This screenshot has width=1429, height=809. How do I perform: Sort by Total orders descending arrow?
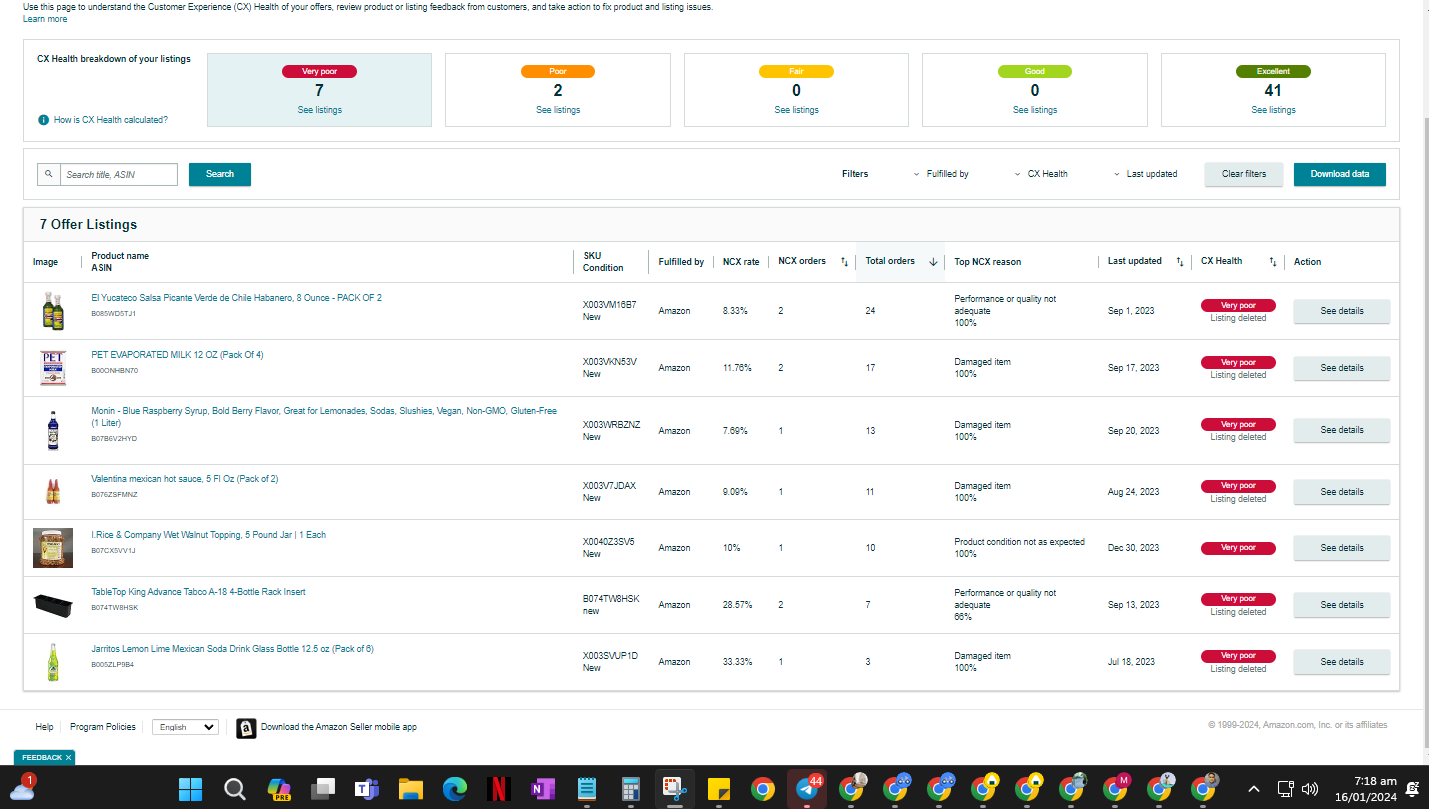pyautogui.click(x=933, y=262)
